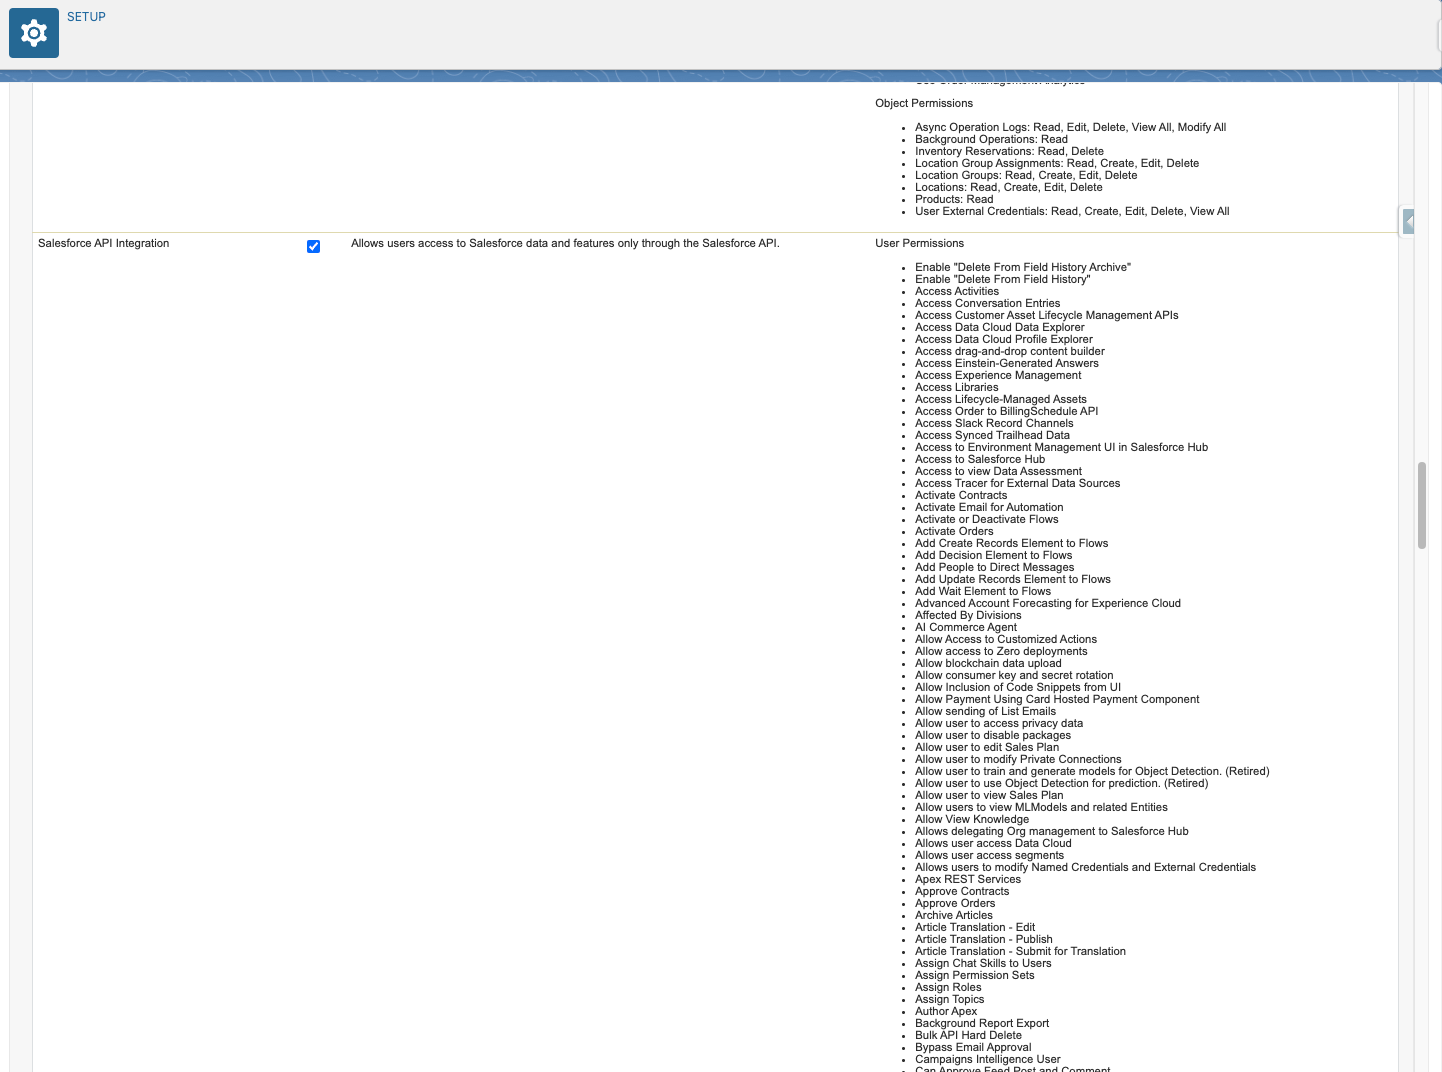
Task: Click the Access Libraries permission entry
Action: pos(956,387)
